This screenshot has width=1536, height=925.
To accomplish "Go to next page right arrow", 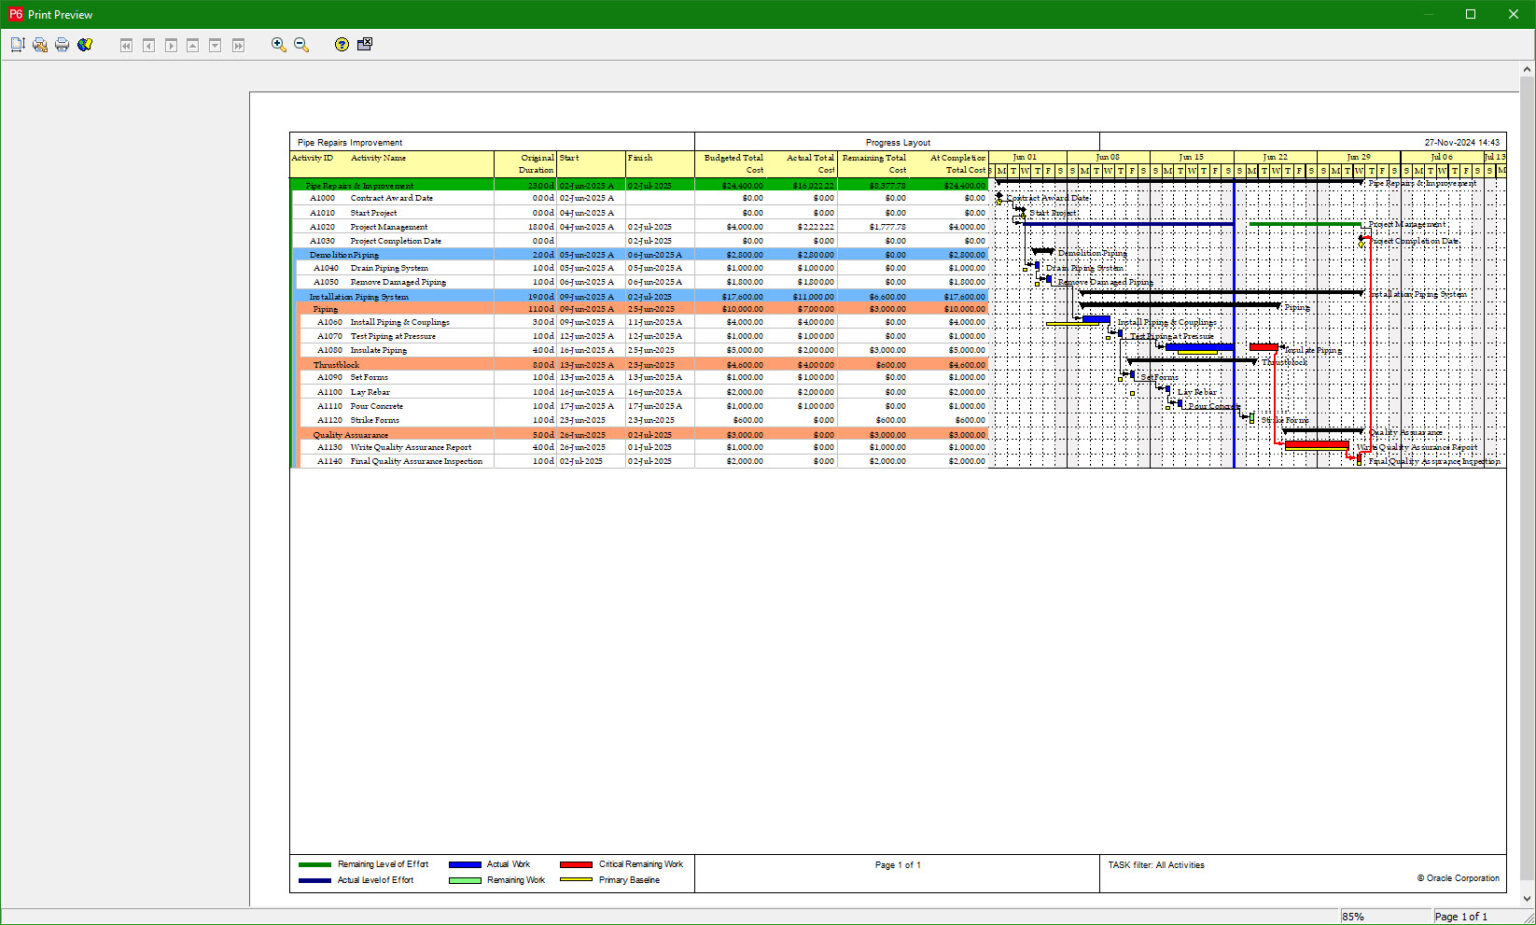I will (171, 45).
